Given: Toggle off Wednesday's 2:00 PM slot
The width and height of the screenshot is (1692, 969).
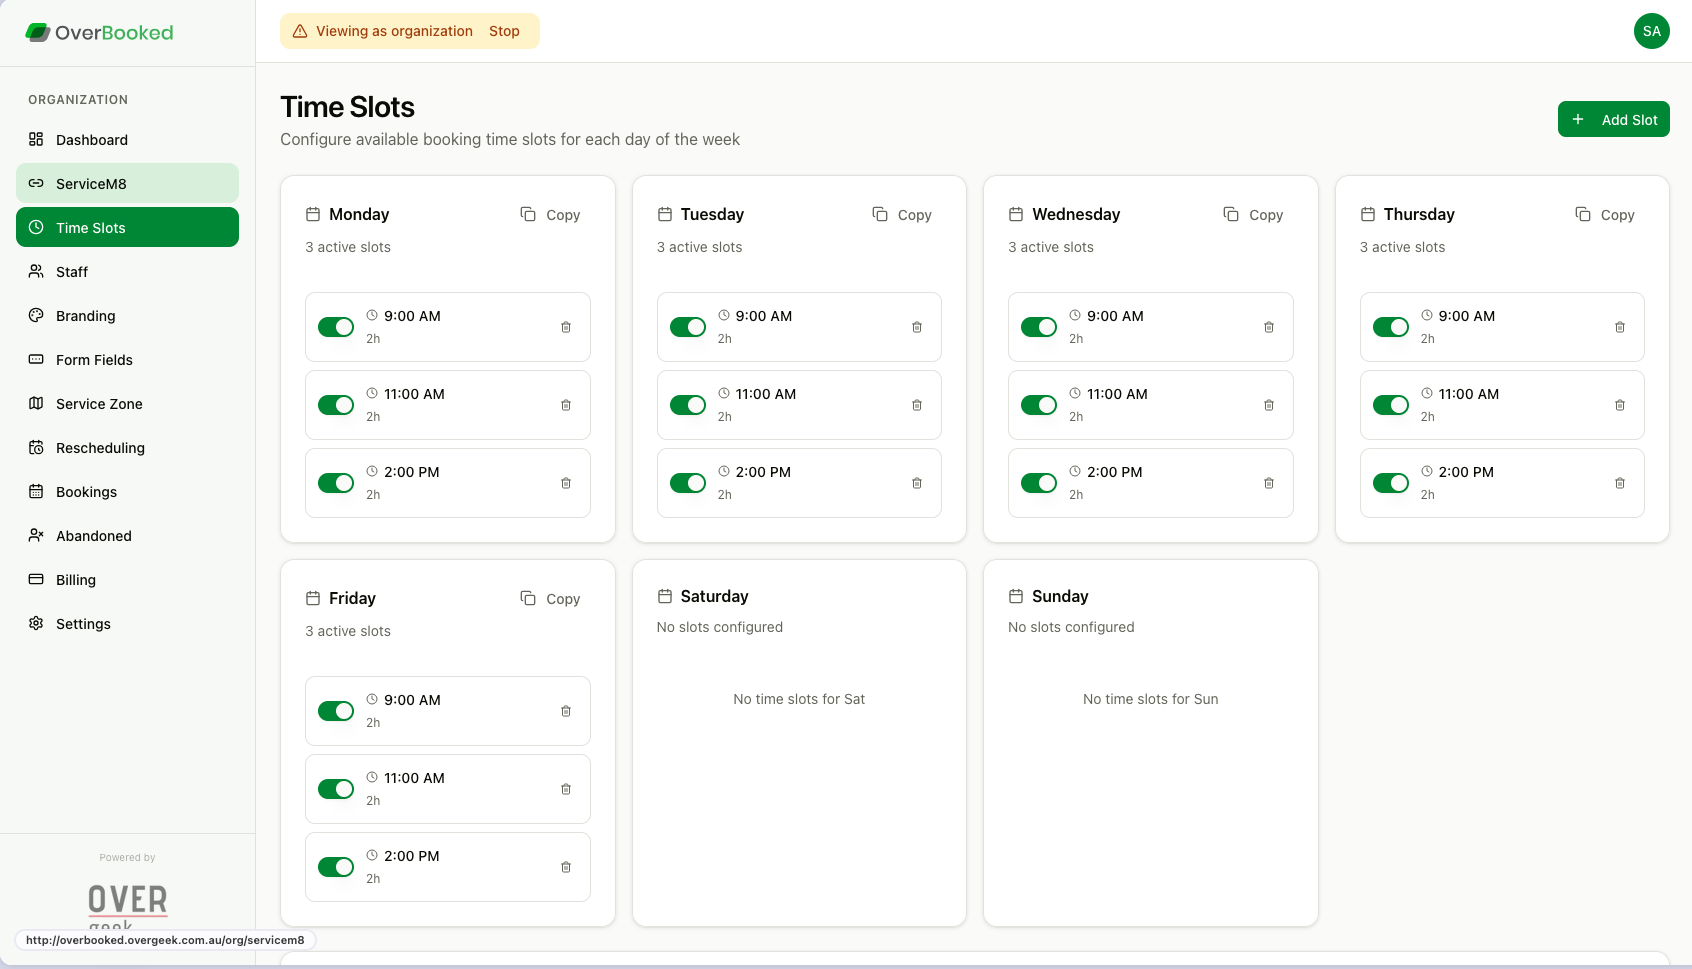Looking at the screenshot, I should [x=1040, y=483].
